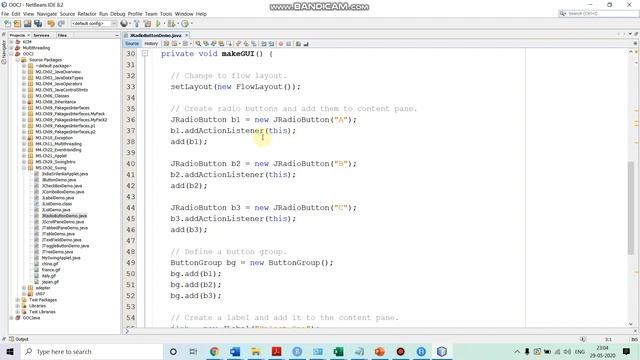640x360 pixels.
Task: Open the Output panel button
Action: point(19,339)
